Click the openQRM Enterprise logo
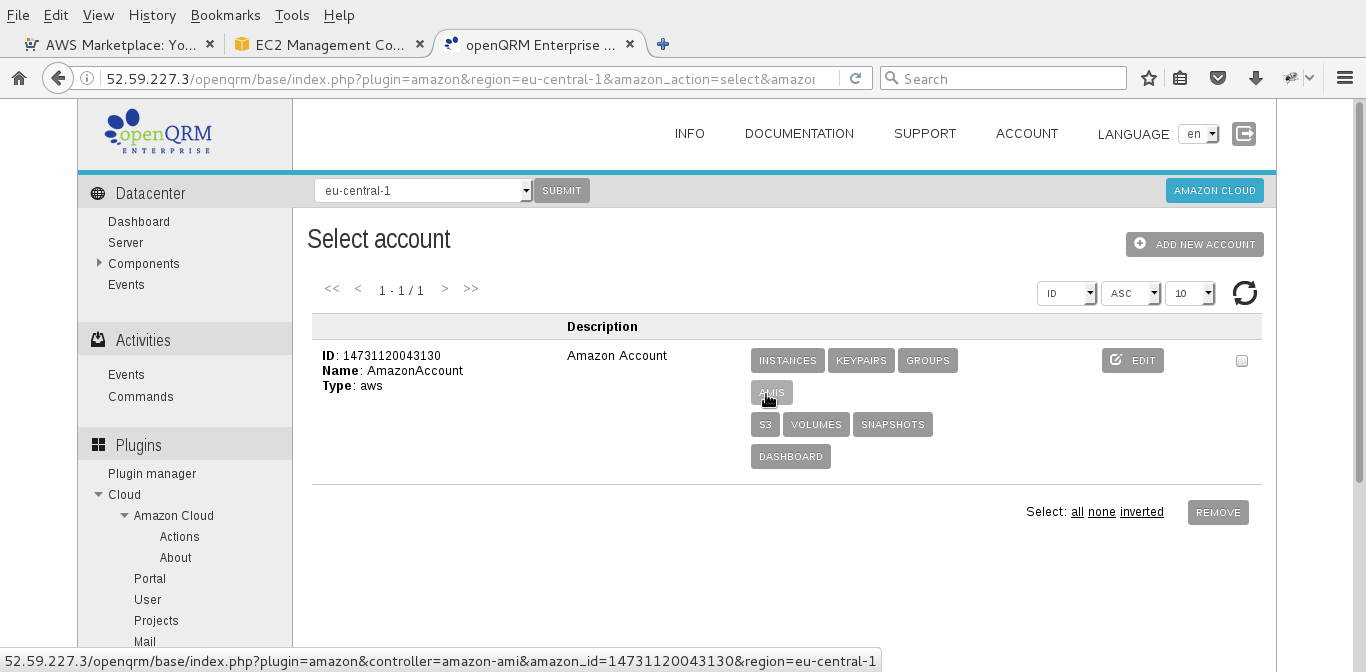1366x672 pixels. 159,132
